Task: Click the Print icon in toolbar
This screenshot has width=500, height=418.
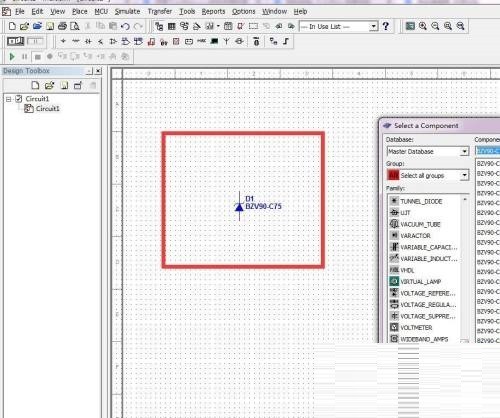Action: click(x=62, y=26)
